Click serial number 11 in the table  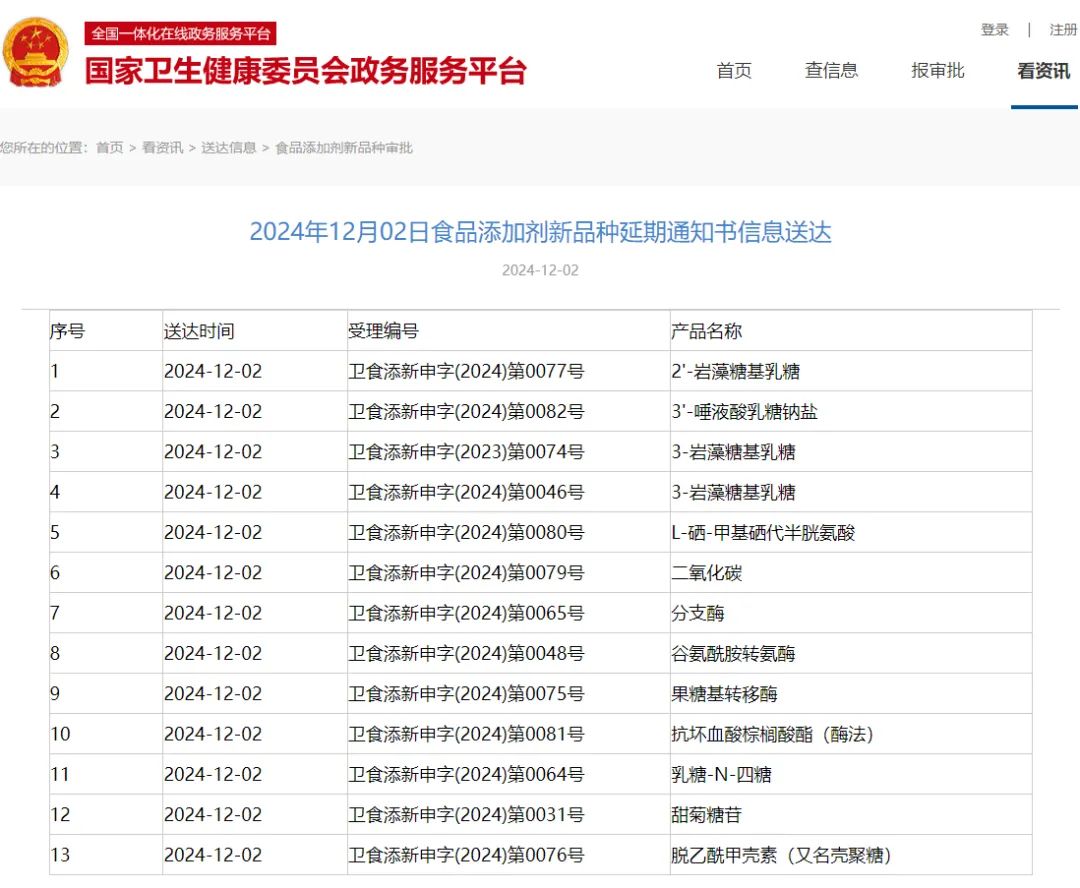(60, 774)
